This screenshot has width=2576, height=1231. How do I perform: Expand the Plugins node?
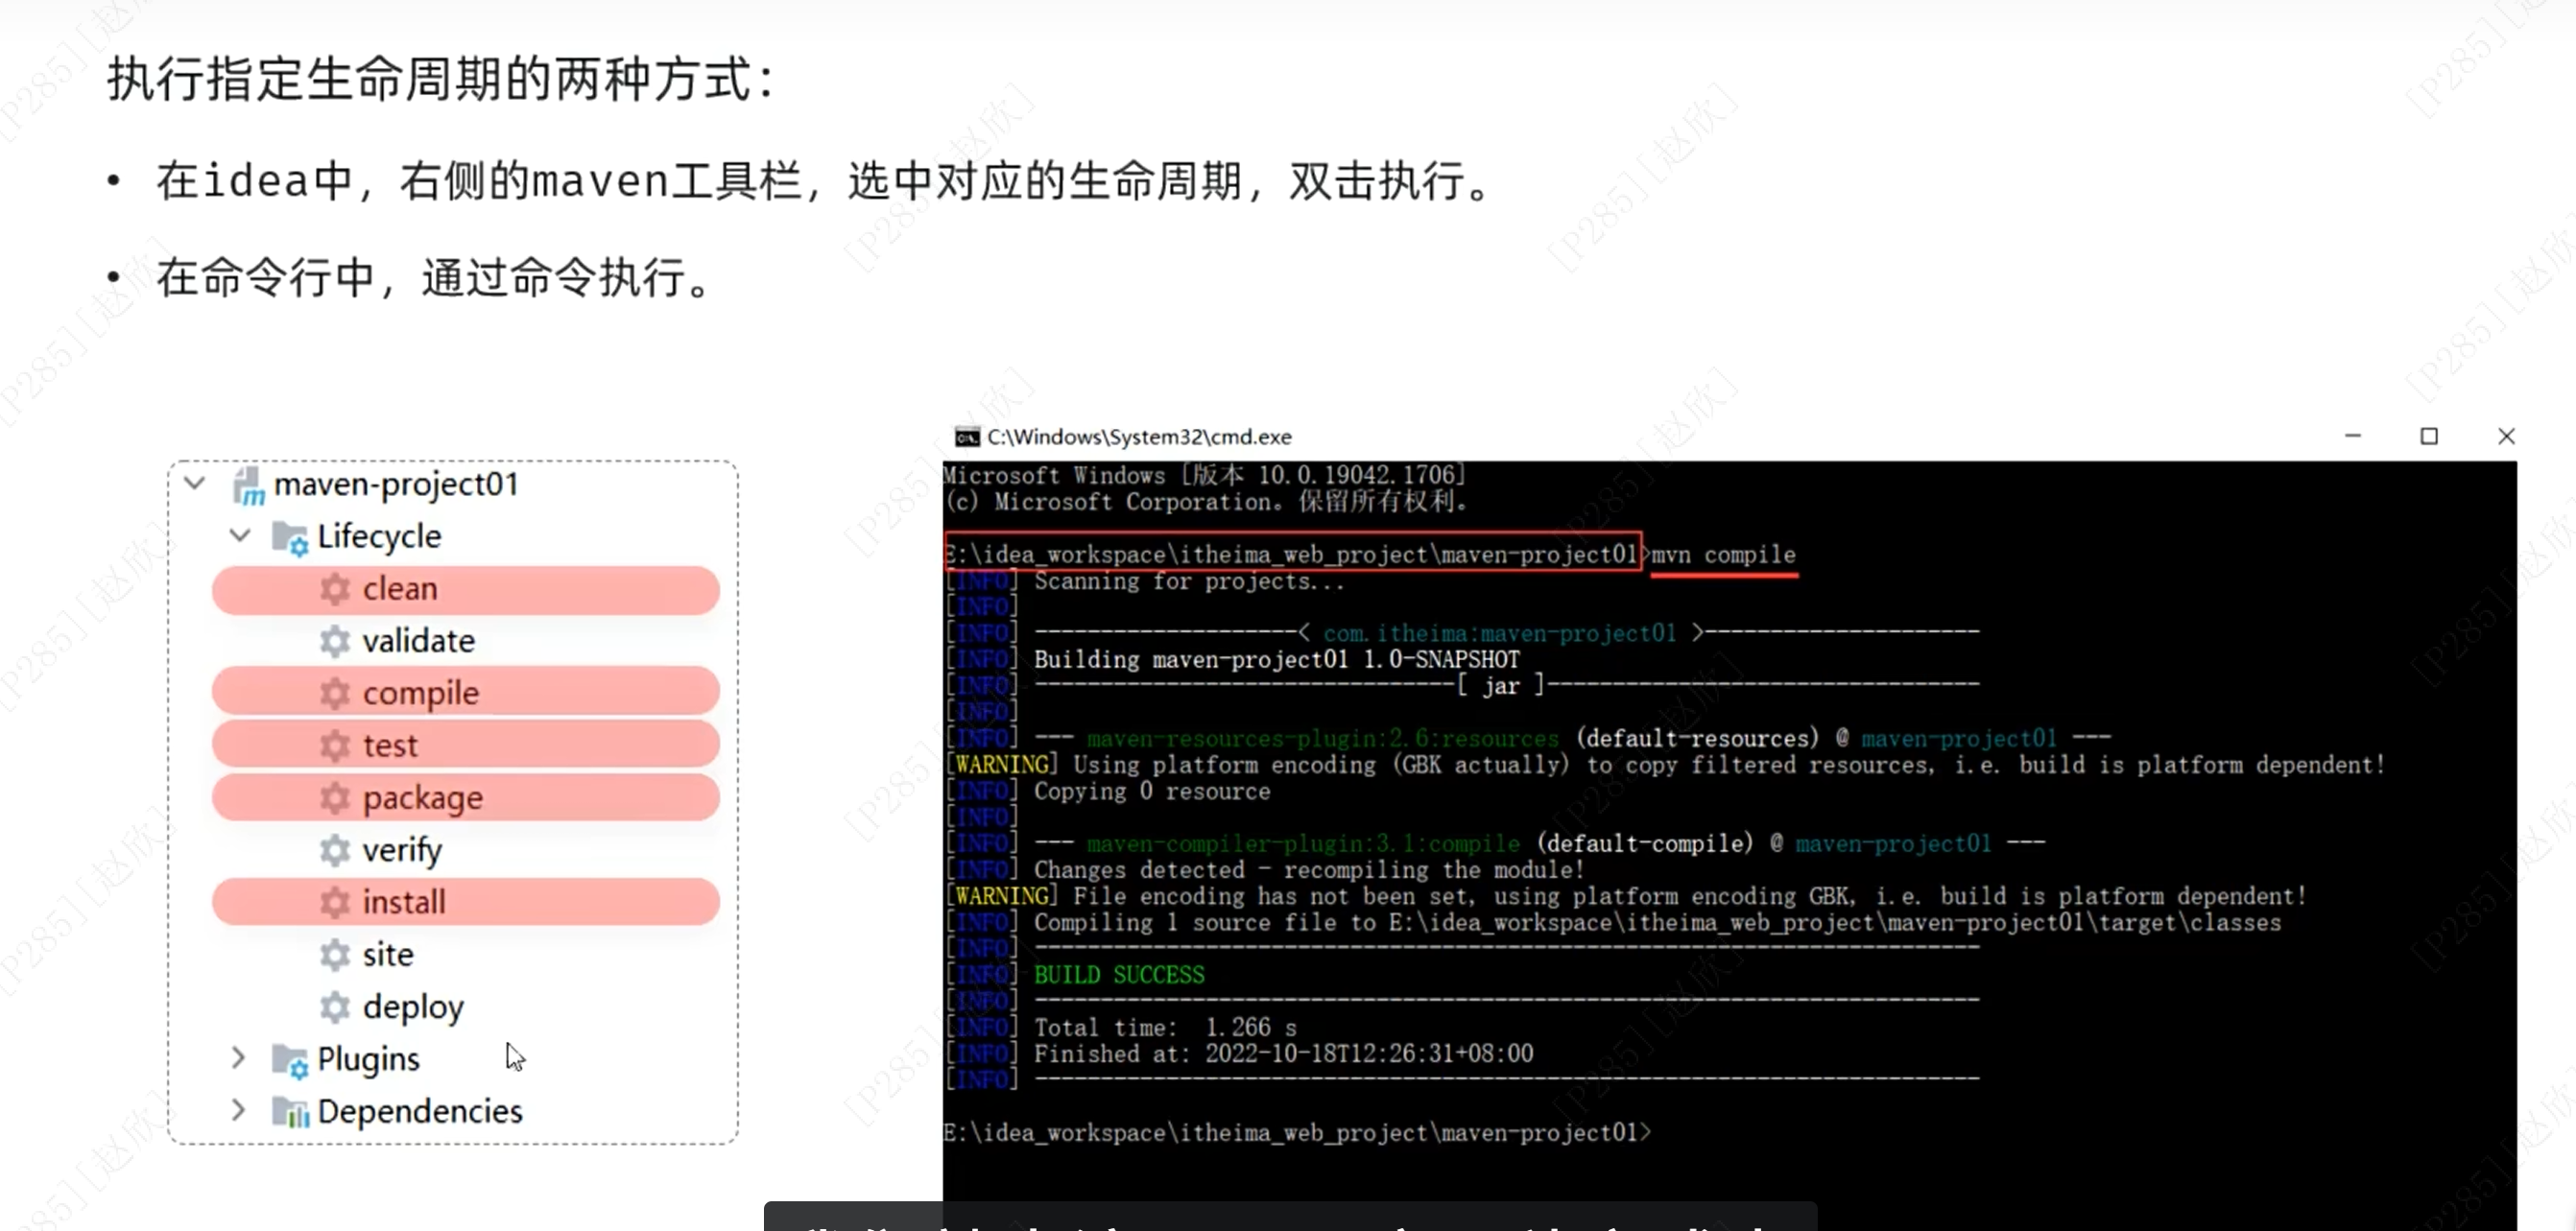pos(238,1058)
